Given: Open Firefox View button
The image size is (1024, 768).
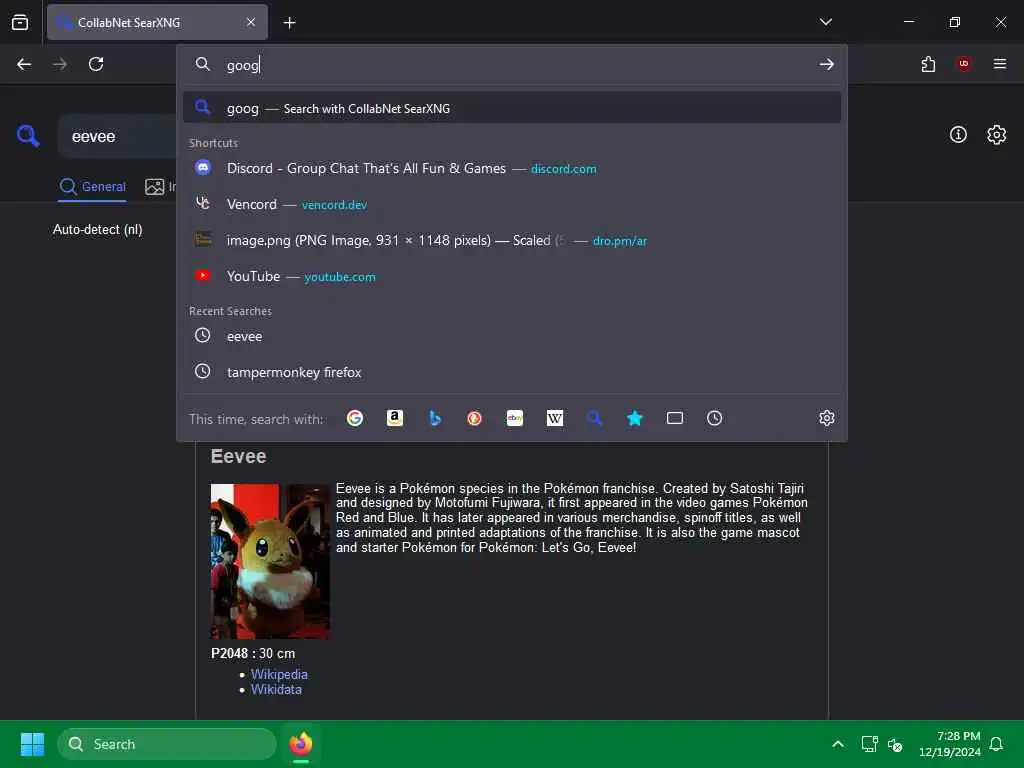Looking at the screenshot, I should click(x=20, y=22).
